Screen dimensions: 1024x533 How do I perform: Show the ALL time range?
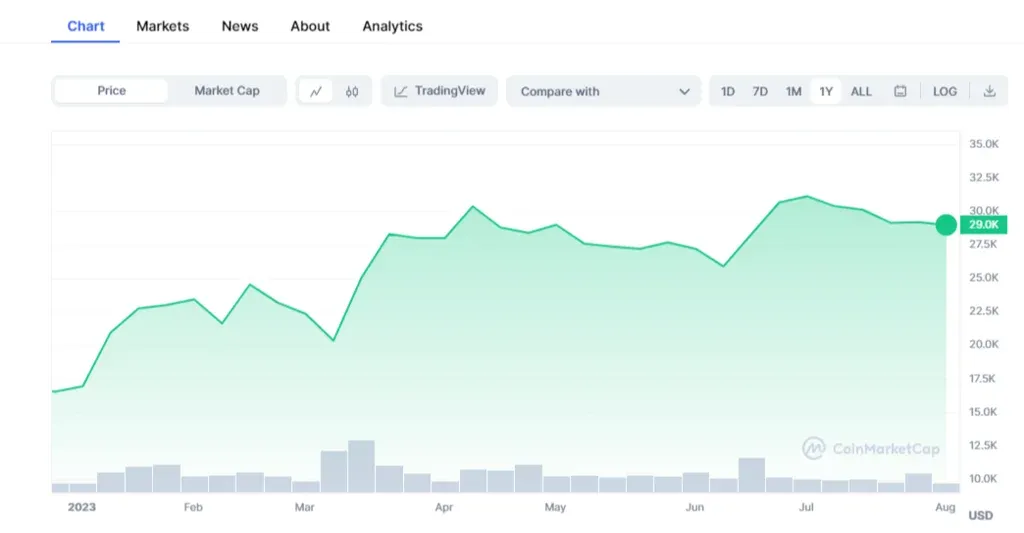tap(861, 91)
